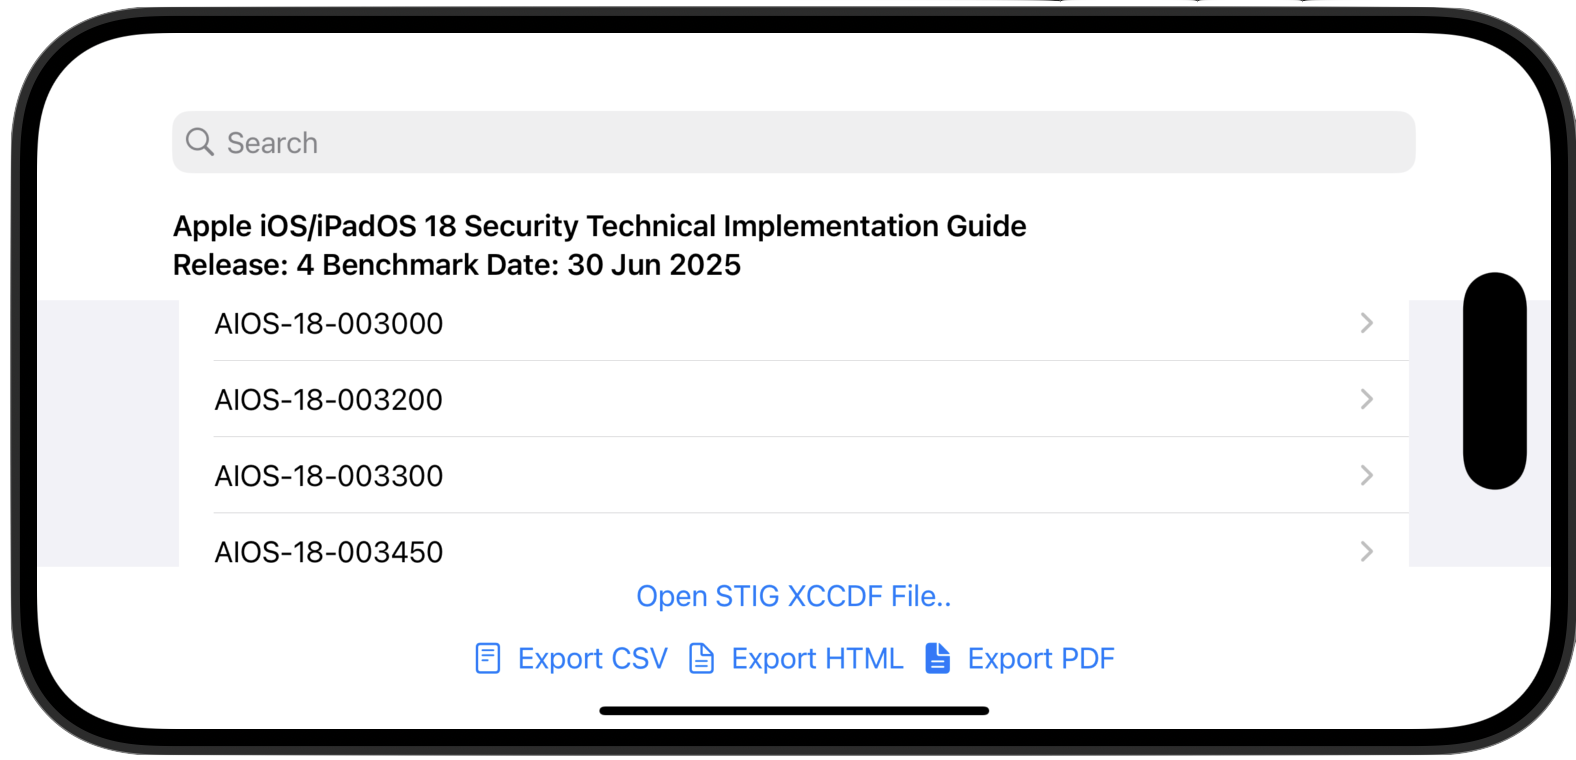Click the Export HTML page icon

[x=702, y=658]
